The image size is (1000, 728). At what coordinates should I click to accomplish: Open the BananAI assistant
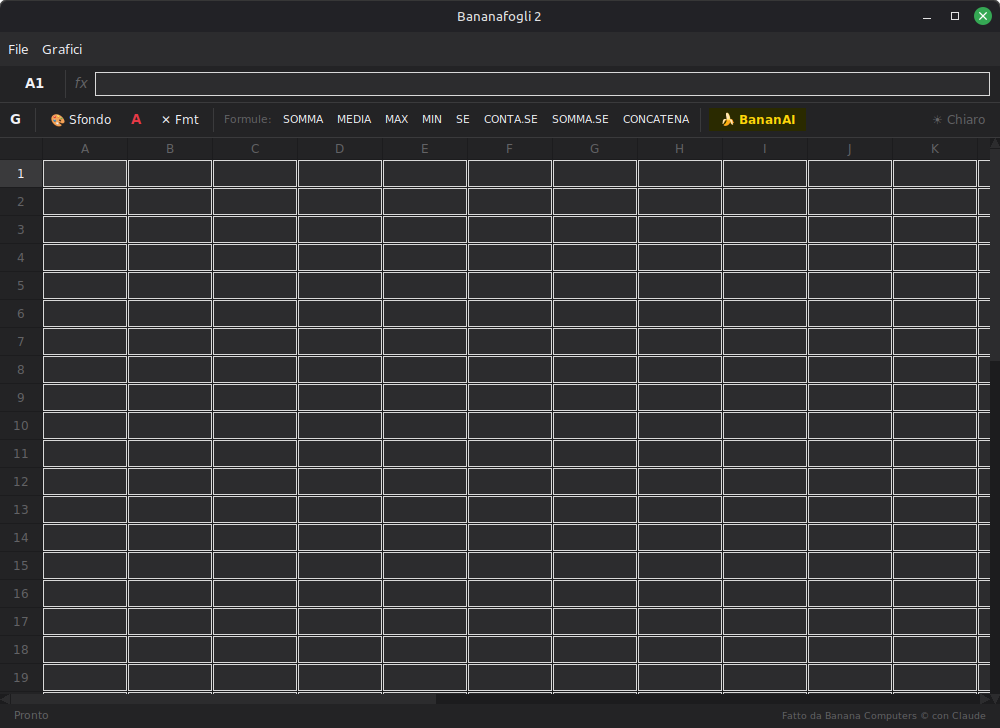click(x=758, y=119)
